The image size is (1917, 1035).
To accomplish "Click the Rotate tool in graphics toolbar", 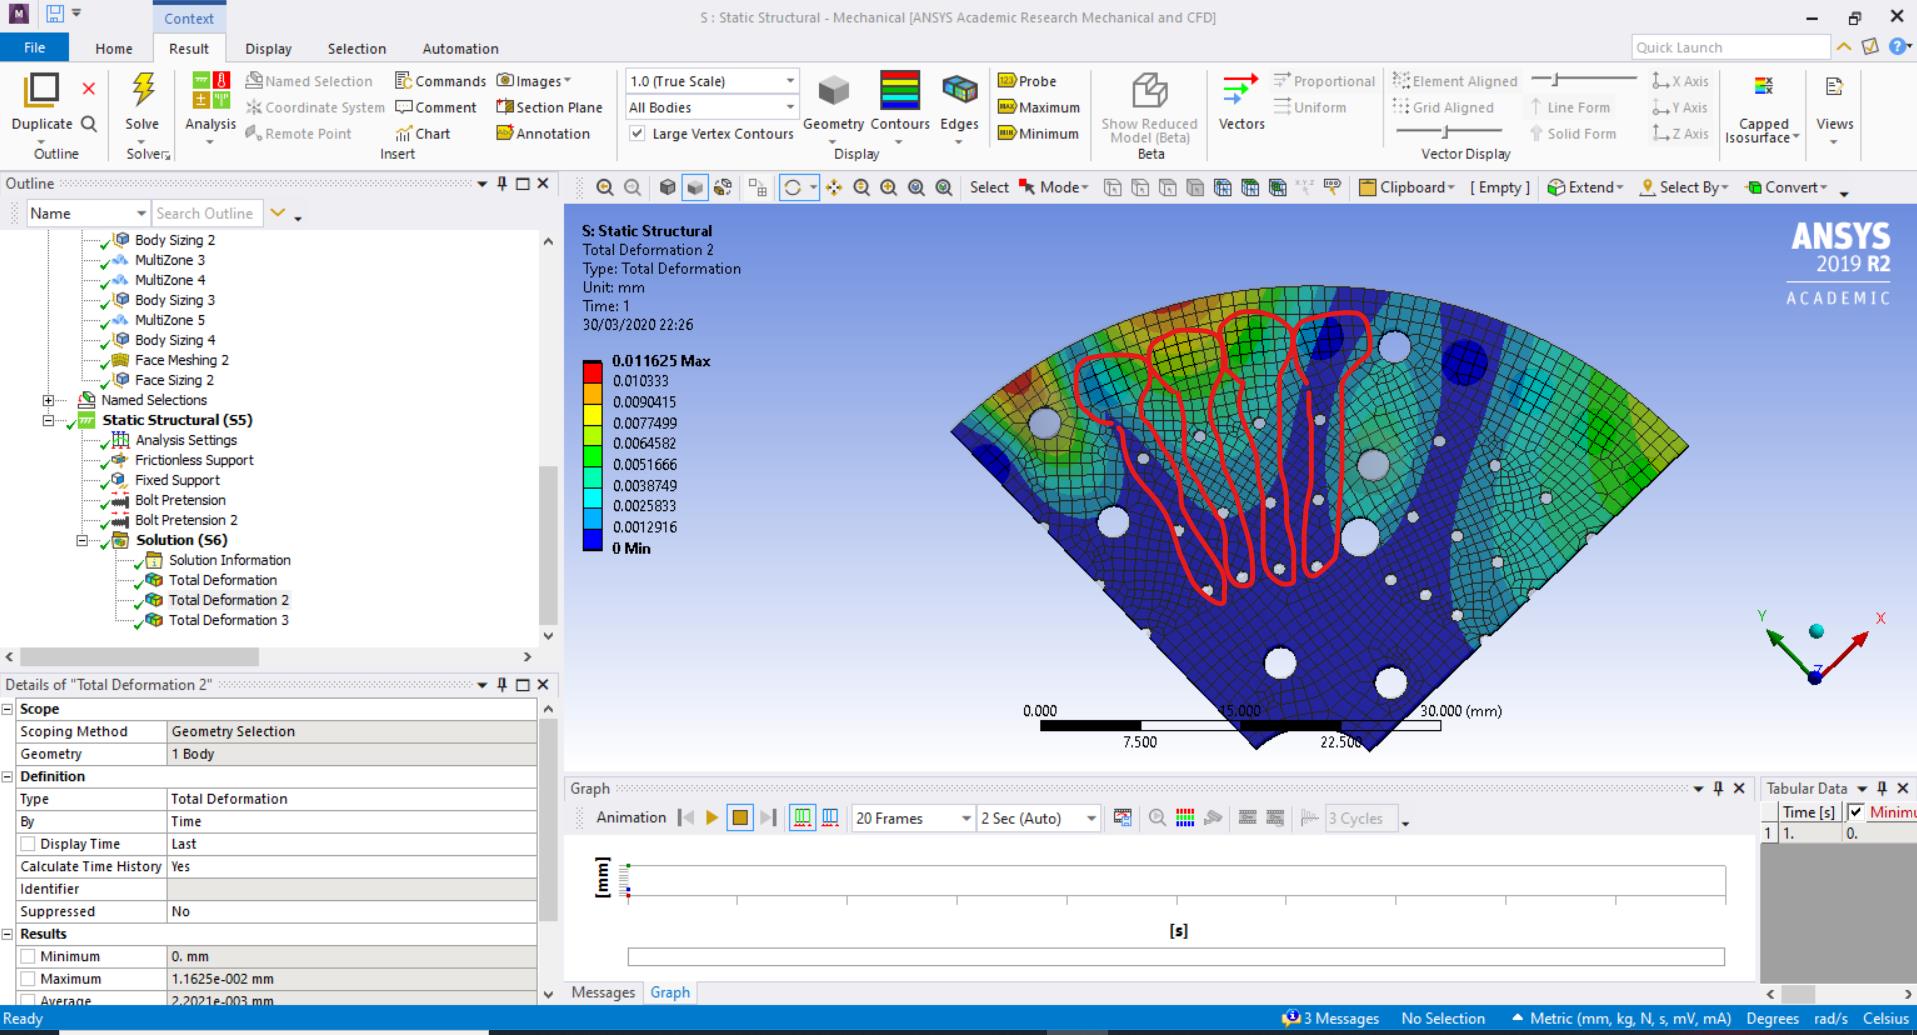I will (x=792, y=187).
